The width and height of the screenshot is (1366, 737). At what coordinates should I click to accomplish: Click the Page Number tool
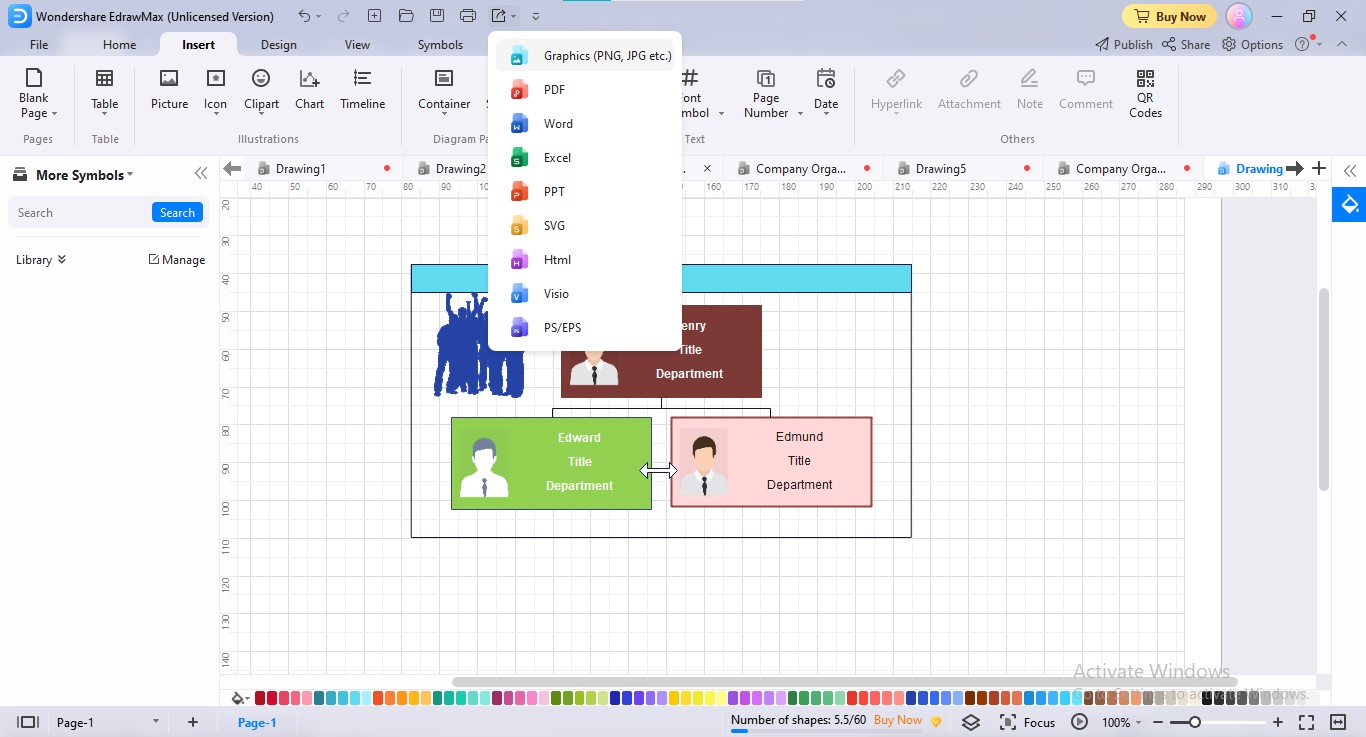click(x=766, y=94)
